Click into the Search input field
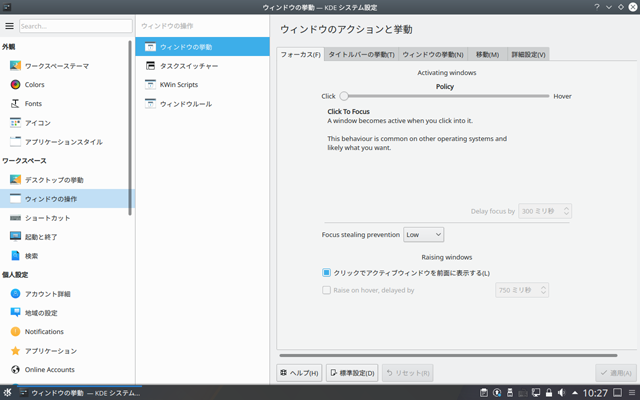This screenshot has height=400, width=640. click(x=76, y=26)
